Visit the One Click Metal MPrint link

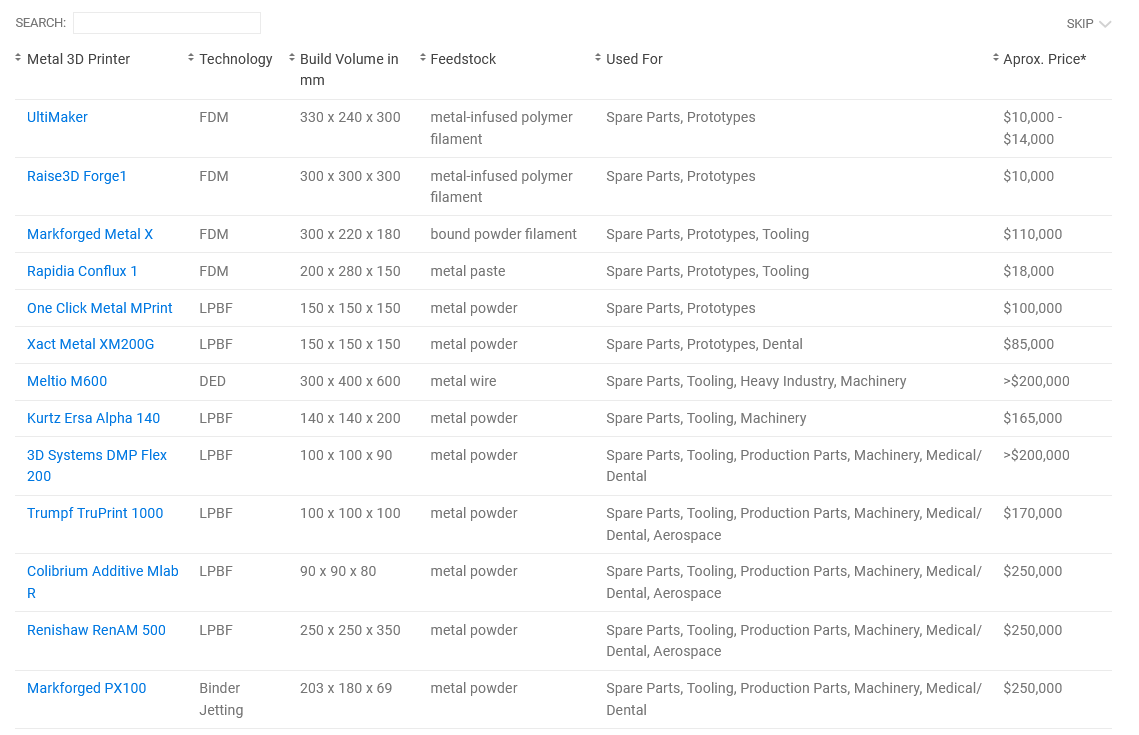click(100, 308)
